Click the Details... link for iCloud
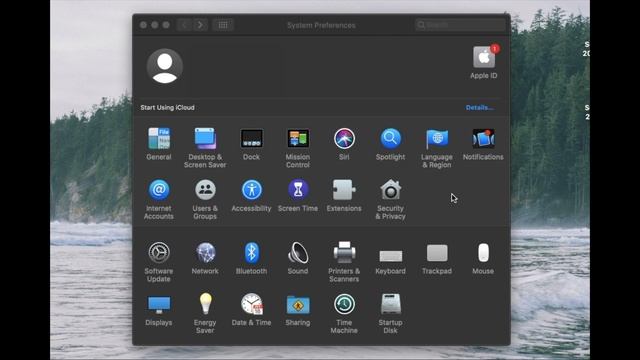The width and height of the screenshot is (640, 360). (x=480, y=108)
